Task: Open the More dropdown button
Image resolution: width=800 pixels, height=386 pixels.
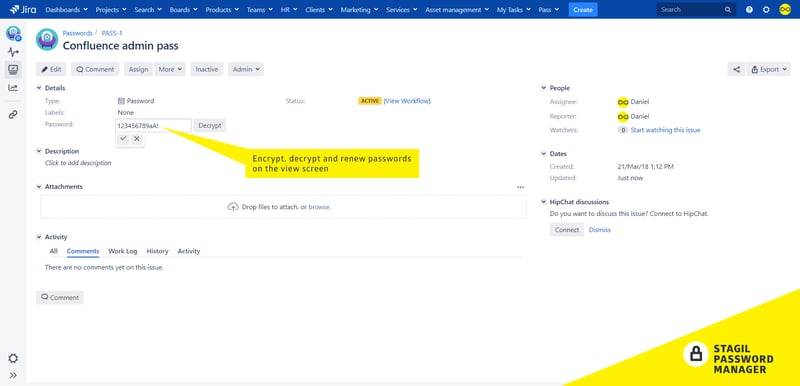Action: pos(170,69)
